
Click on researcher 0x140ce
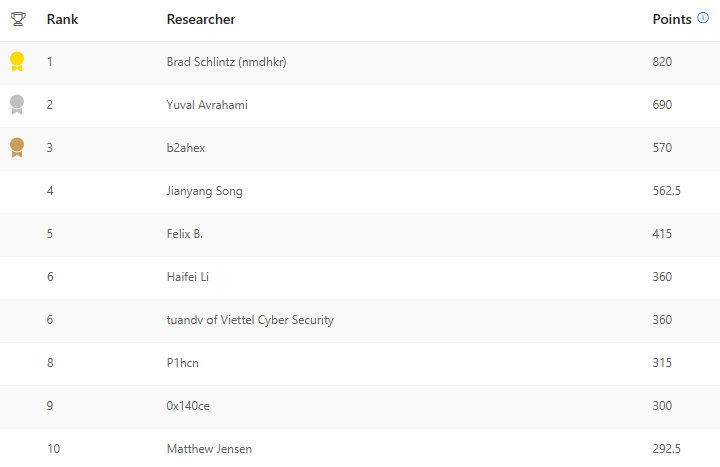tap(188, 406)
